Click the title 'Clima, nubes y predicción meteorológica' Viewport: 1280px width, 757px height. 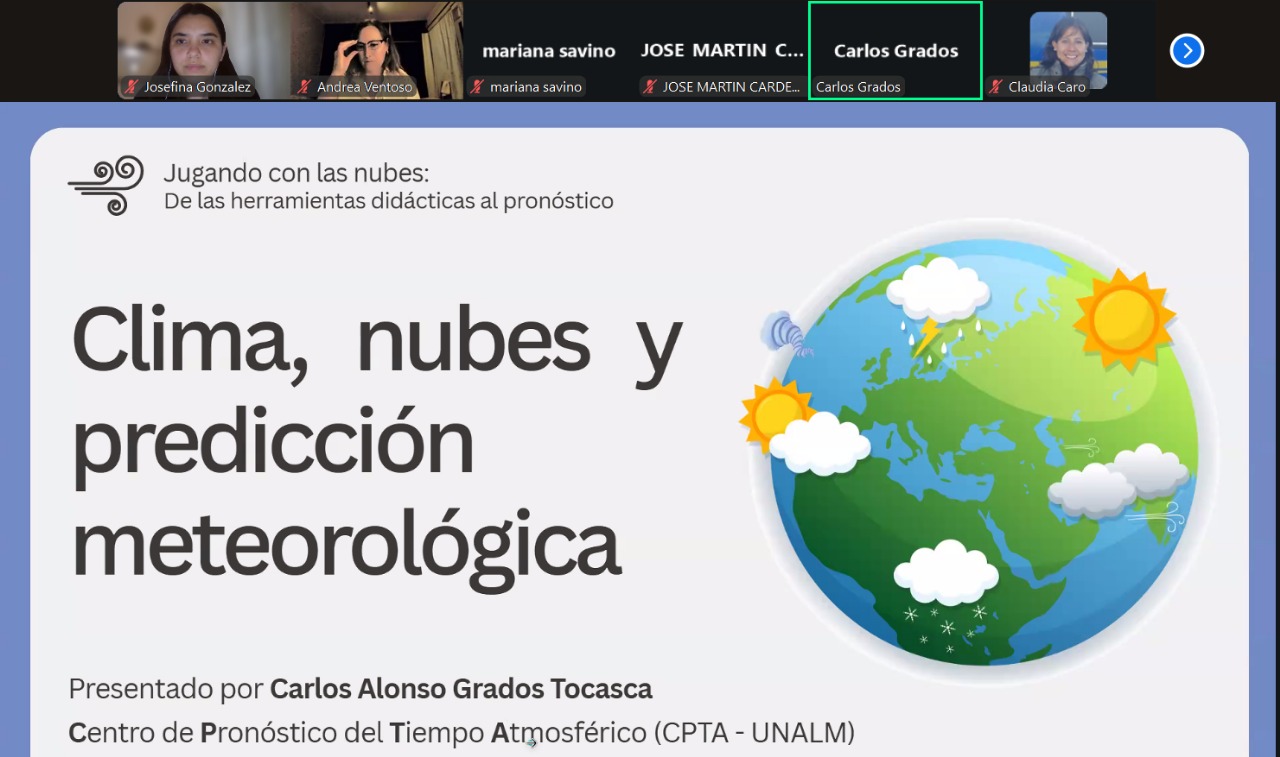[x=375, y=440]
